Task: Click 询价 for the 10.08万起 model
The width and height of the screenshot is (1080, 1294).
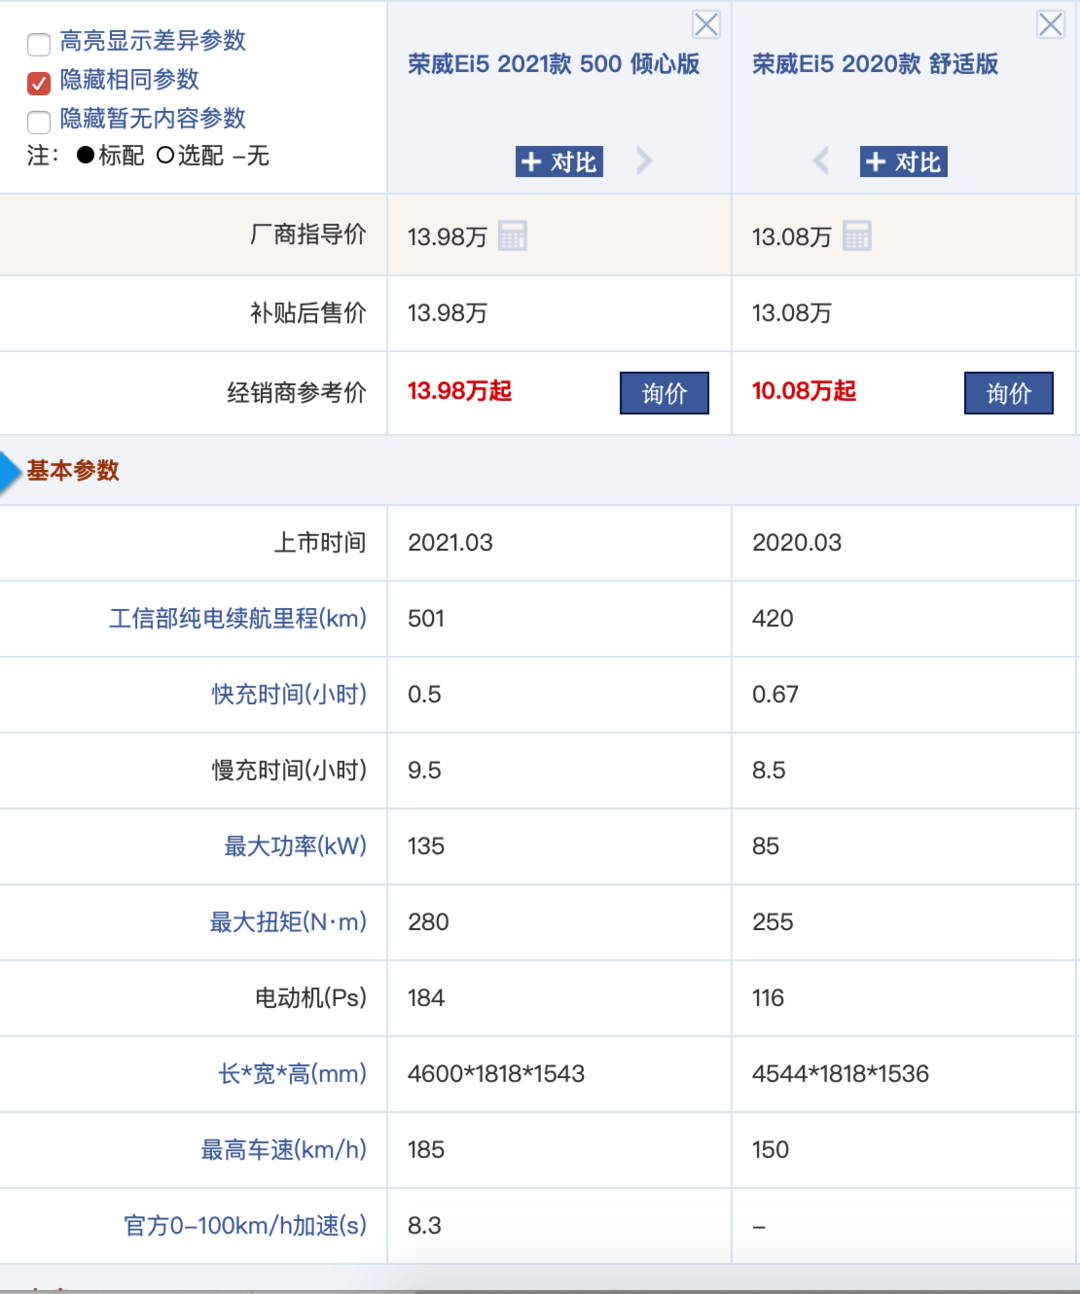Action: pyautogui.click(x=1008, y=393)
